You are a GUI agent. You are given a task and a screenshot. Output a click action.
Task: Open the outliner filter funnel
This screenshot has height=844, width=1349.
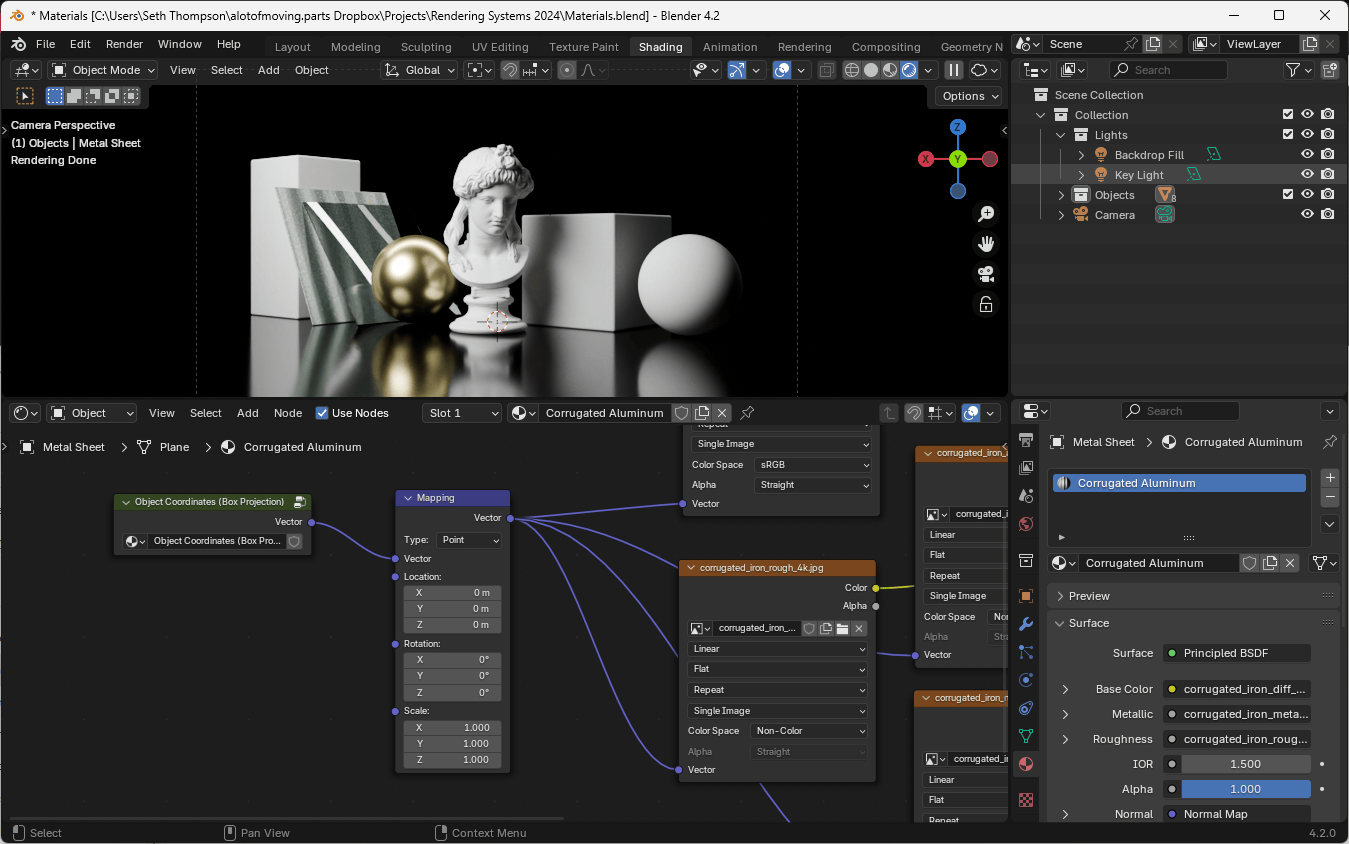point(1299,70)
